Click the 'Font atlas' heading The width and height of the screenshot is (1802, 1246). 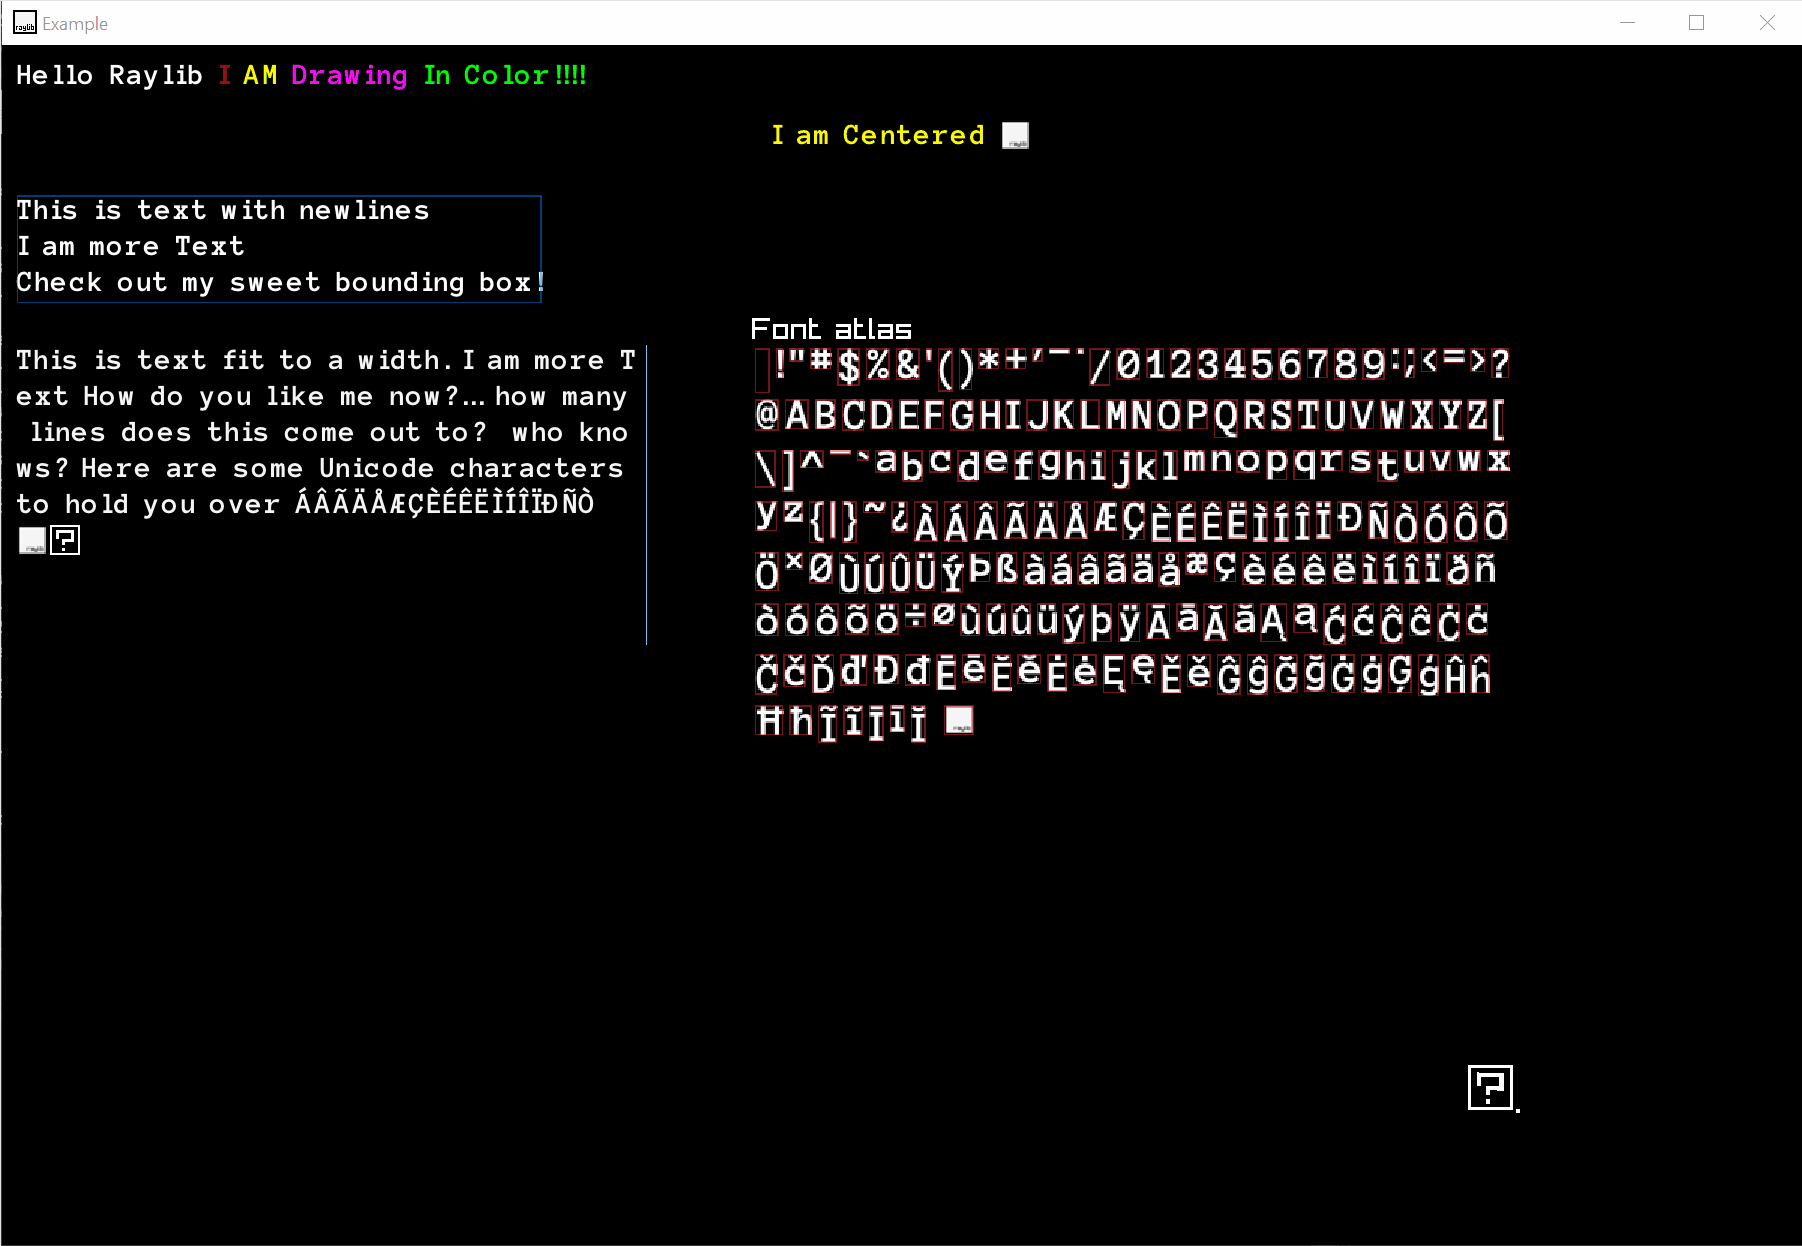tap(831, 329)
